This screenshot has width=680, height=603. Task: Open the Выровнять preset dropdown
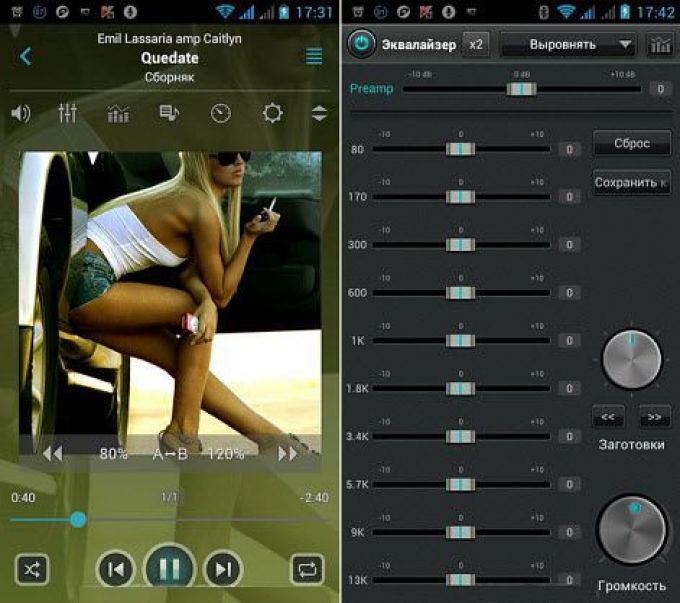(568, 45)
